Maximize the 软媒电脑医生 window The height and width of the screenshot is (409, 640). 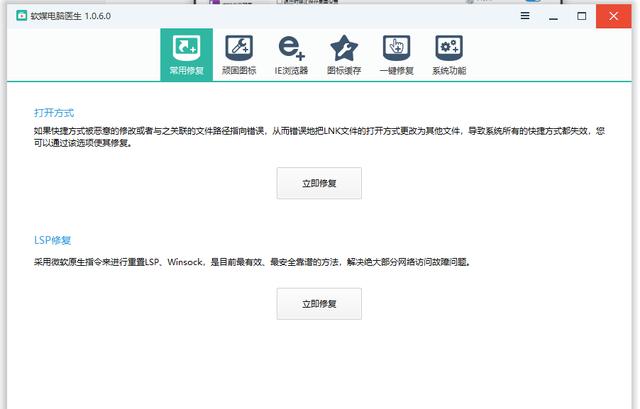tap(582, 16)
